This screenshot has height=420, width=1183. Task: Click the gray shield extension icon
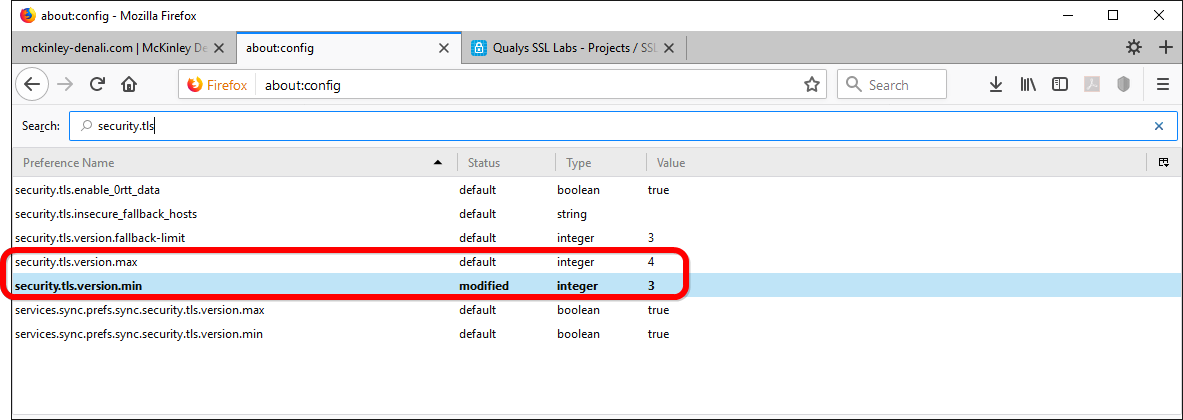click(1123, 85)
